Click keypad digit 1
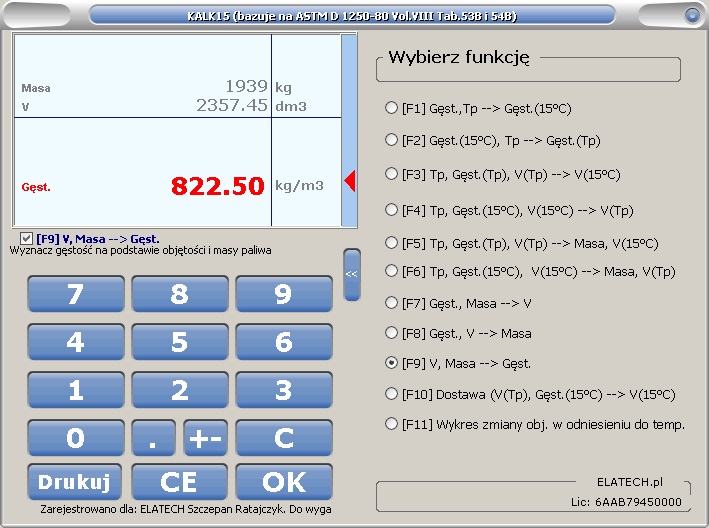 click(x=76, y=390)
